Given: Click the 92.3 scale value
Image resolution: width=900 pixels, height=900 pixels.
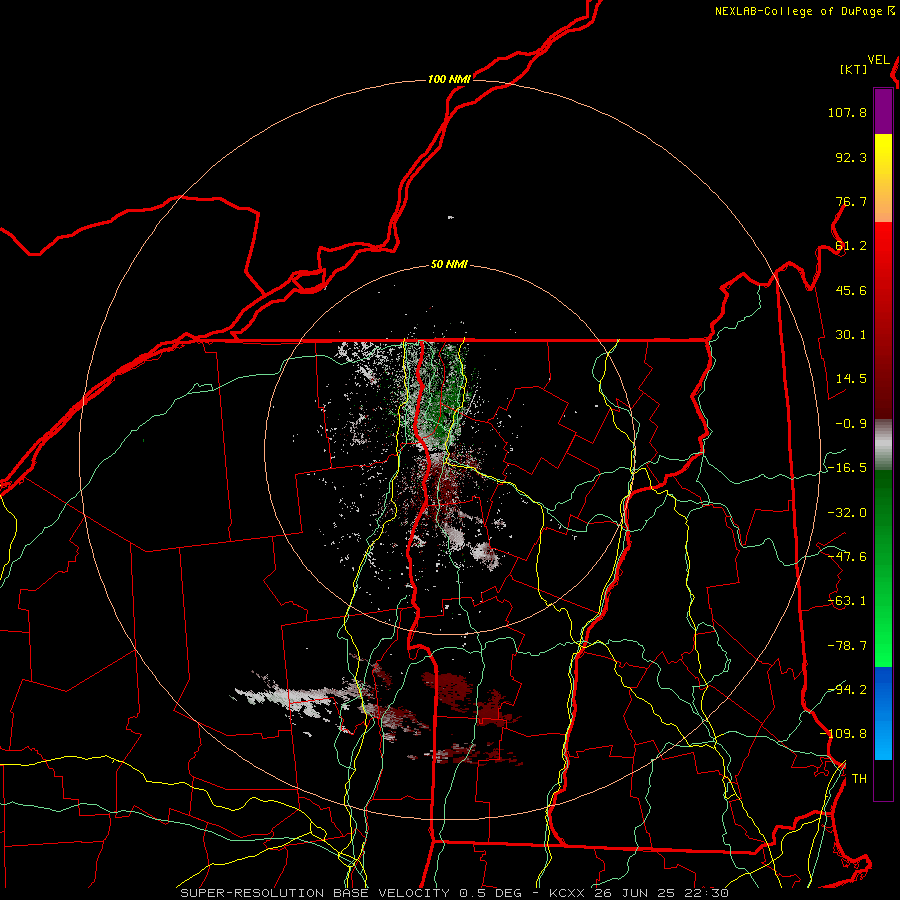Looking at the screenshot, I should pos(851,157).
